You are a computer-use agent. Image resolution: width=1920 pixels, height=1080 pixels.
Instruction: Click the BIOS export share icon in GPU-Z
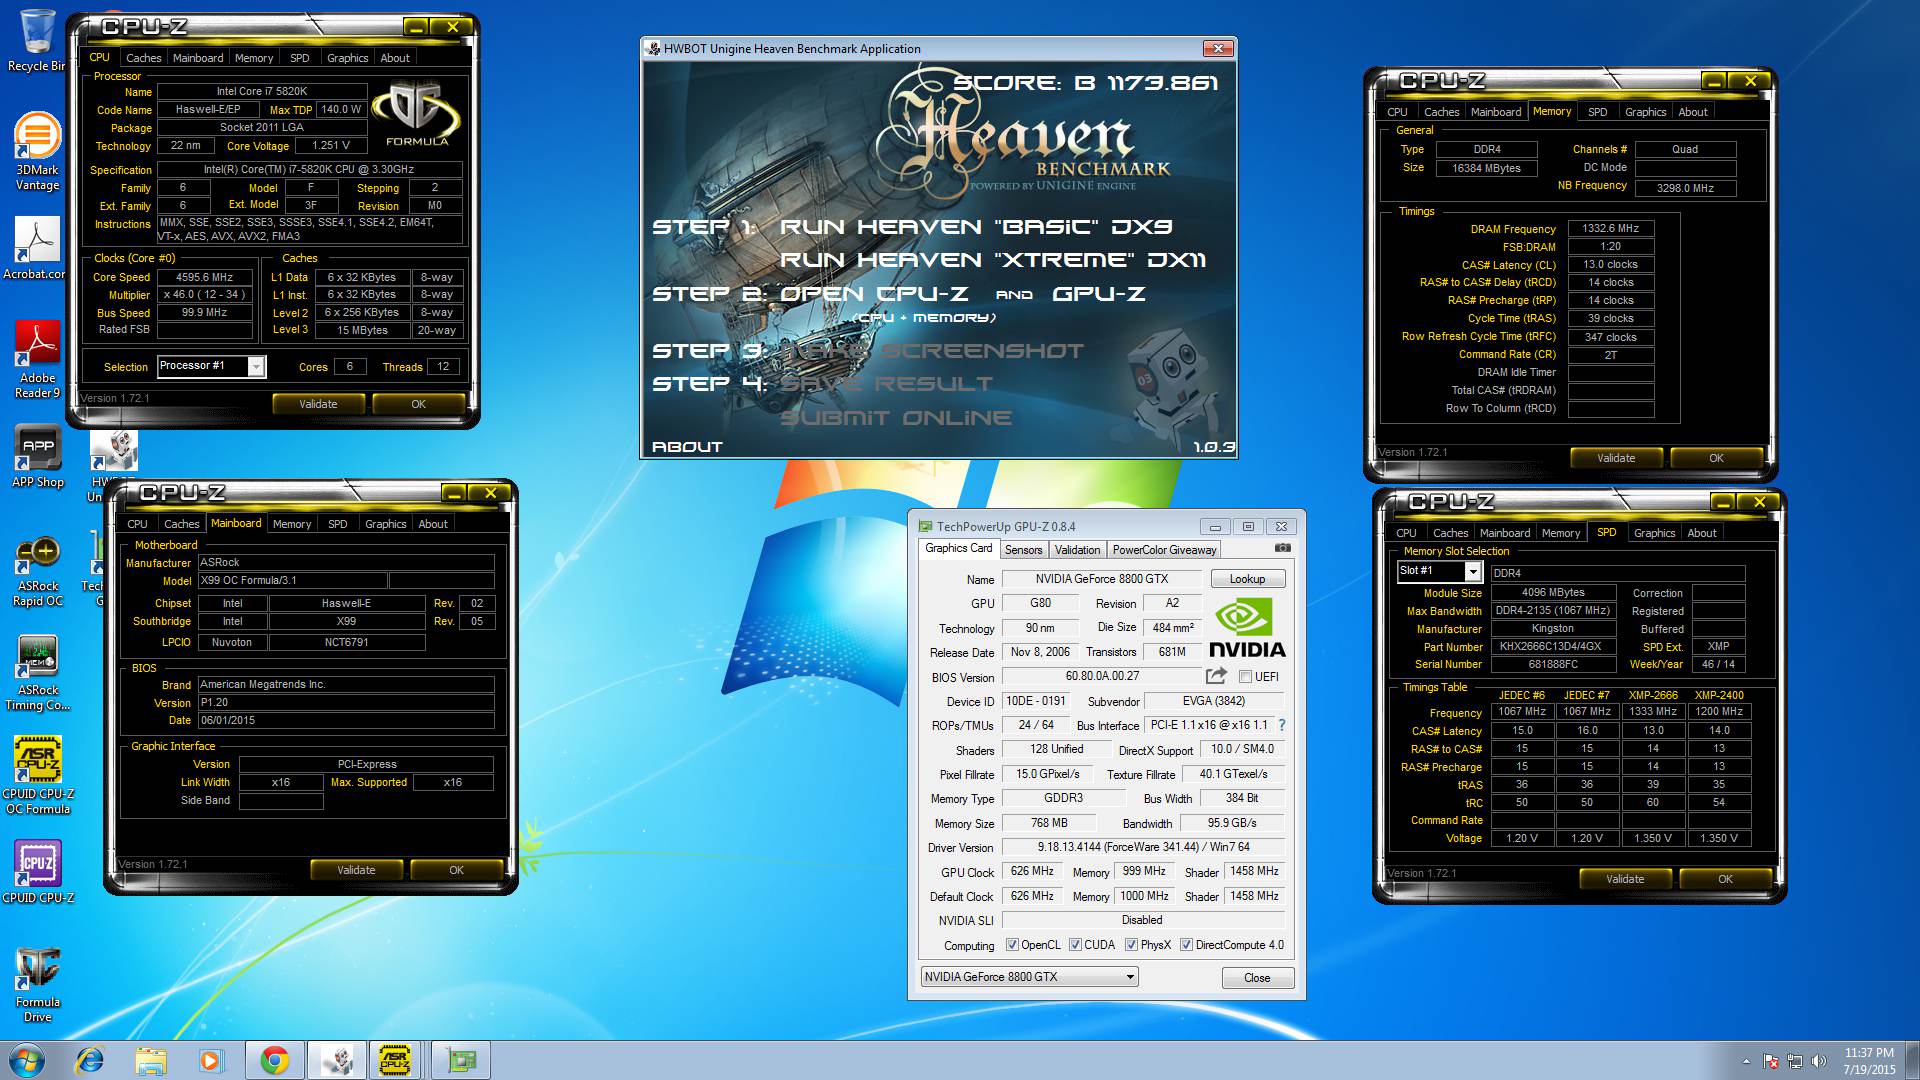(1217, 676)
